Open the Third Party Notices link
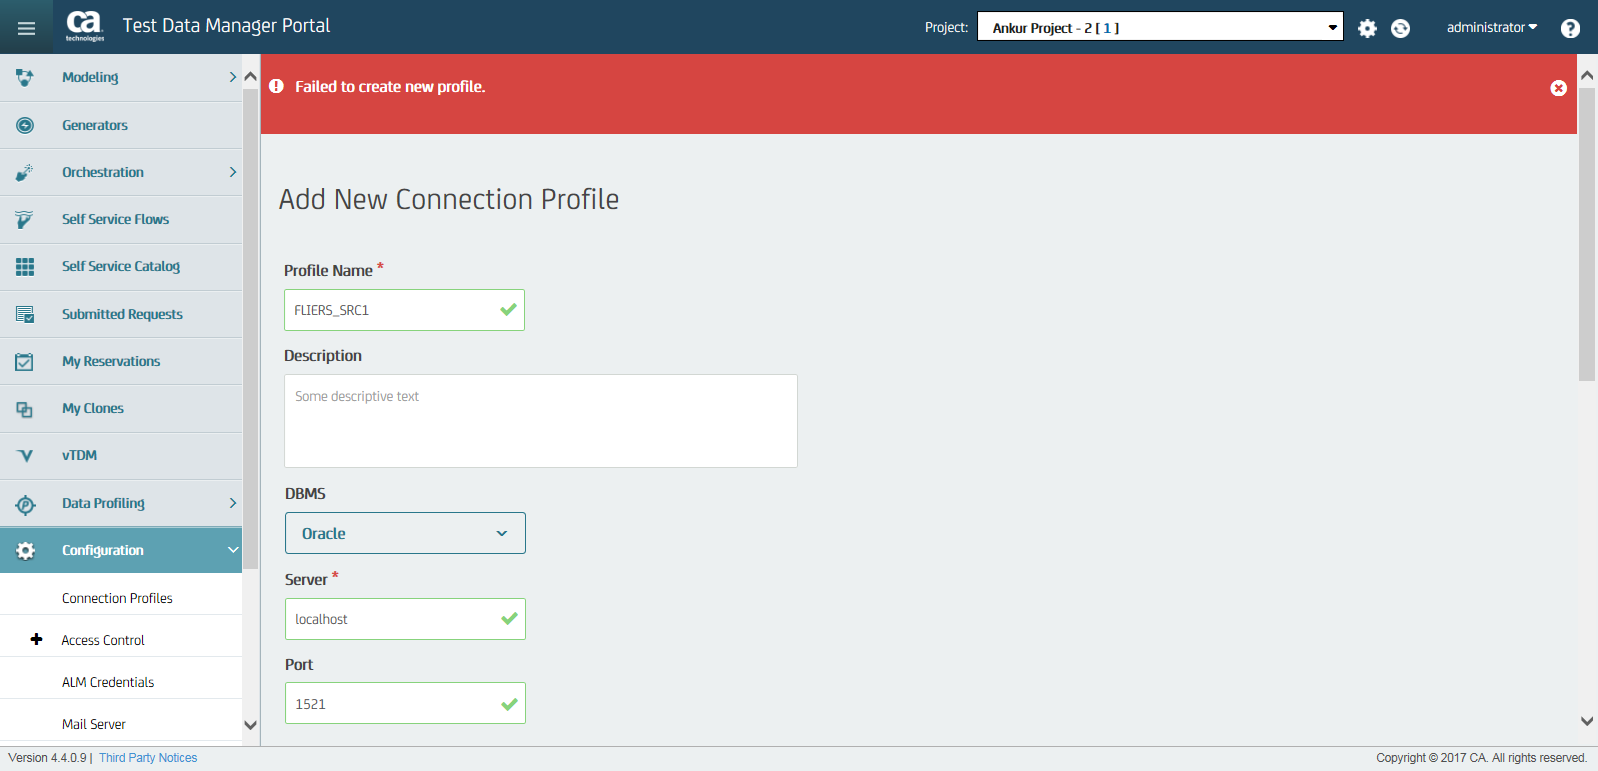 coord(147,757)
